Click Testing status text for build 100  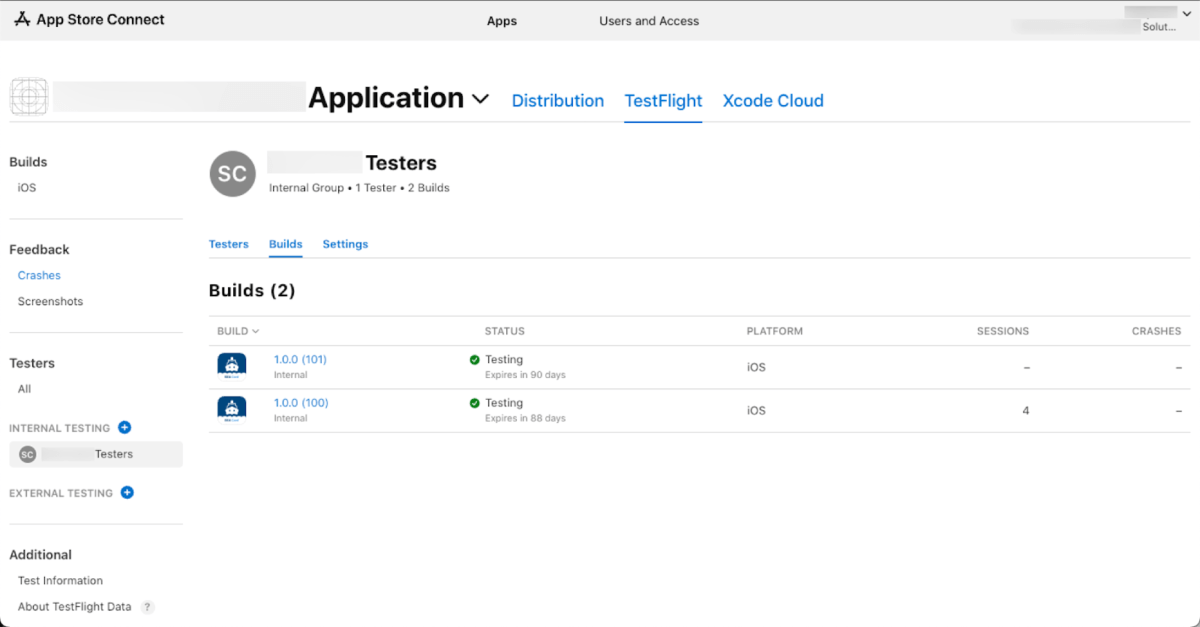click(x=504, y=403)
